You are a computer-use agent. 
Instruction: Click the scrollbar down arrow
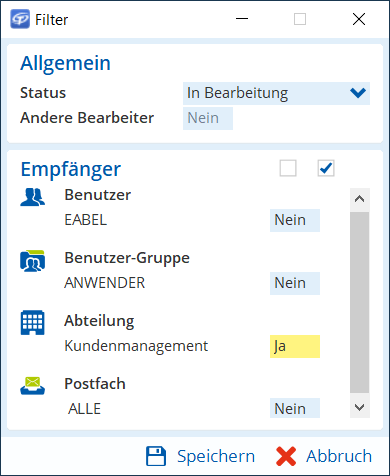360,407
